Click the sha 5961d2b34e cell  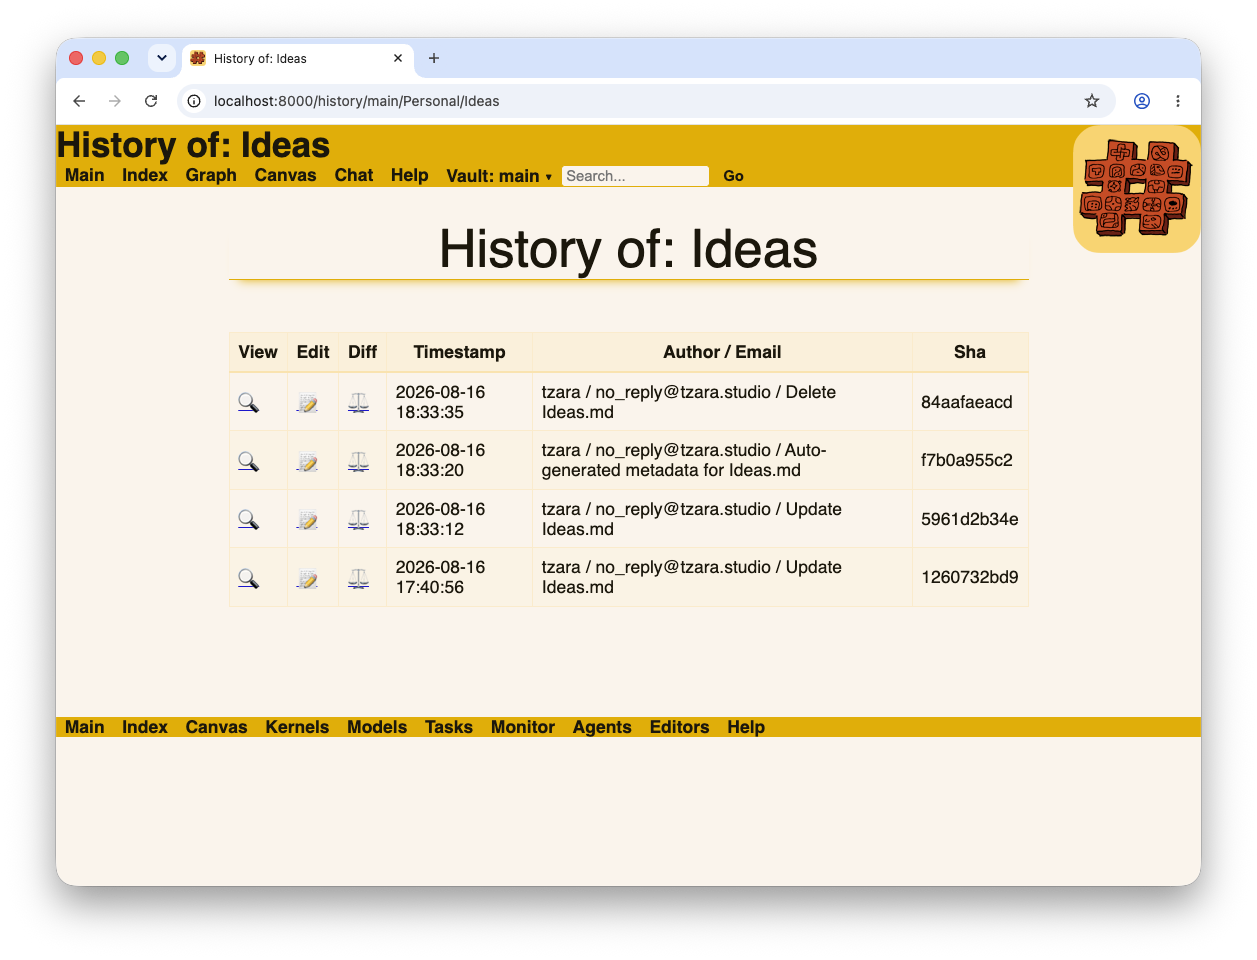tap(970, 519)
